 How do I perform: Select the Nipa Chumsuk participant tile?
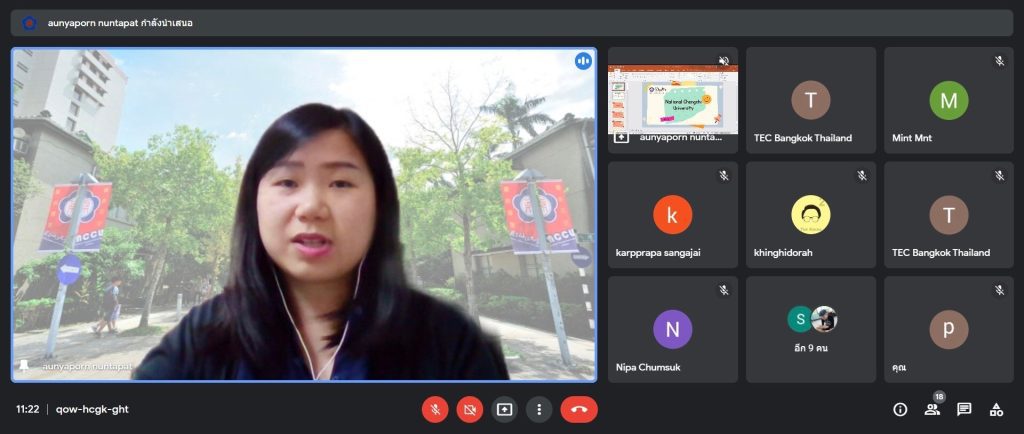click(672, 329)
